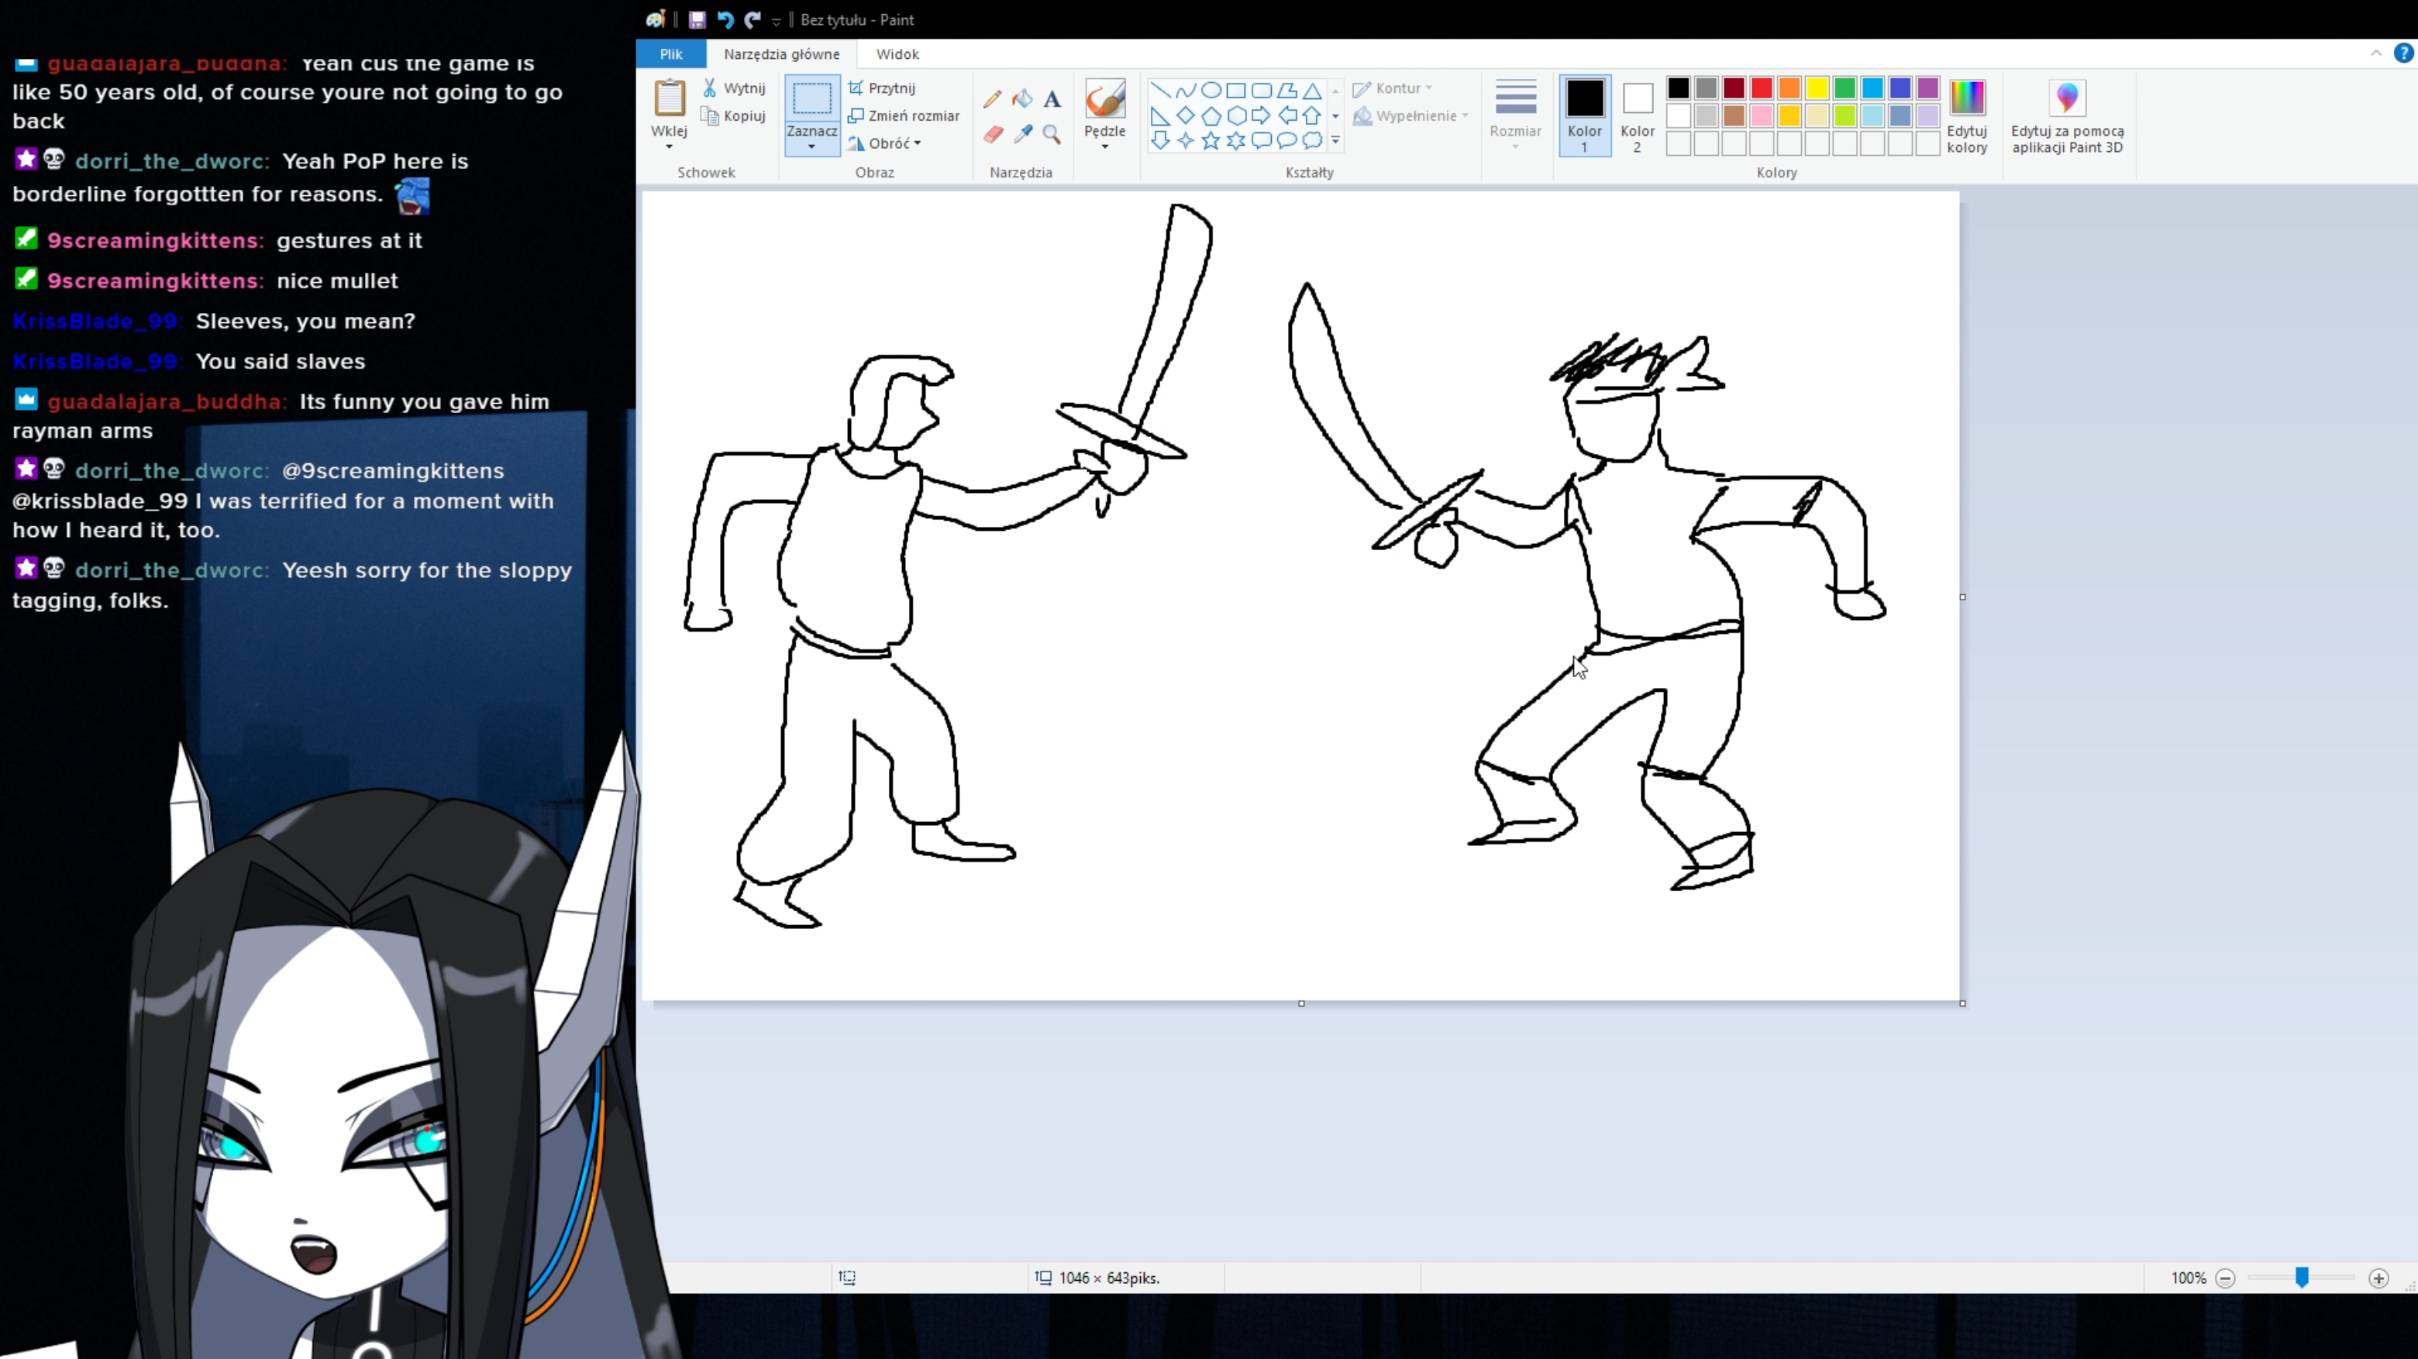Pick the red color swatch

1761,88
